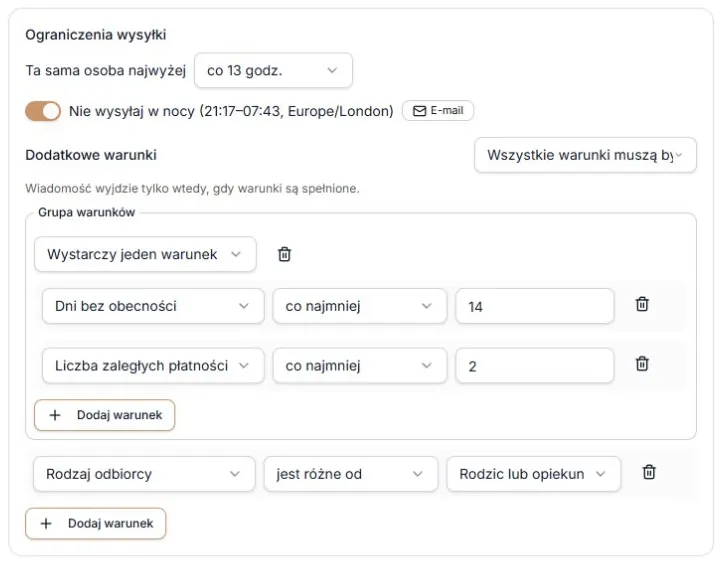This screenshot has width=721, height=565.
Task: Open the Rodzaj odbiorcy dropdown
Action: point(144,474)
